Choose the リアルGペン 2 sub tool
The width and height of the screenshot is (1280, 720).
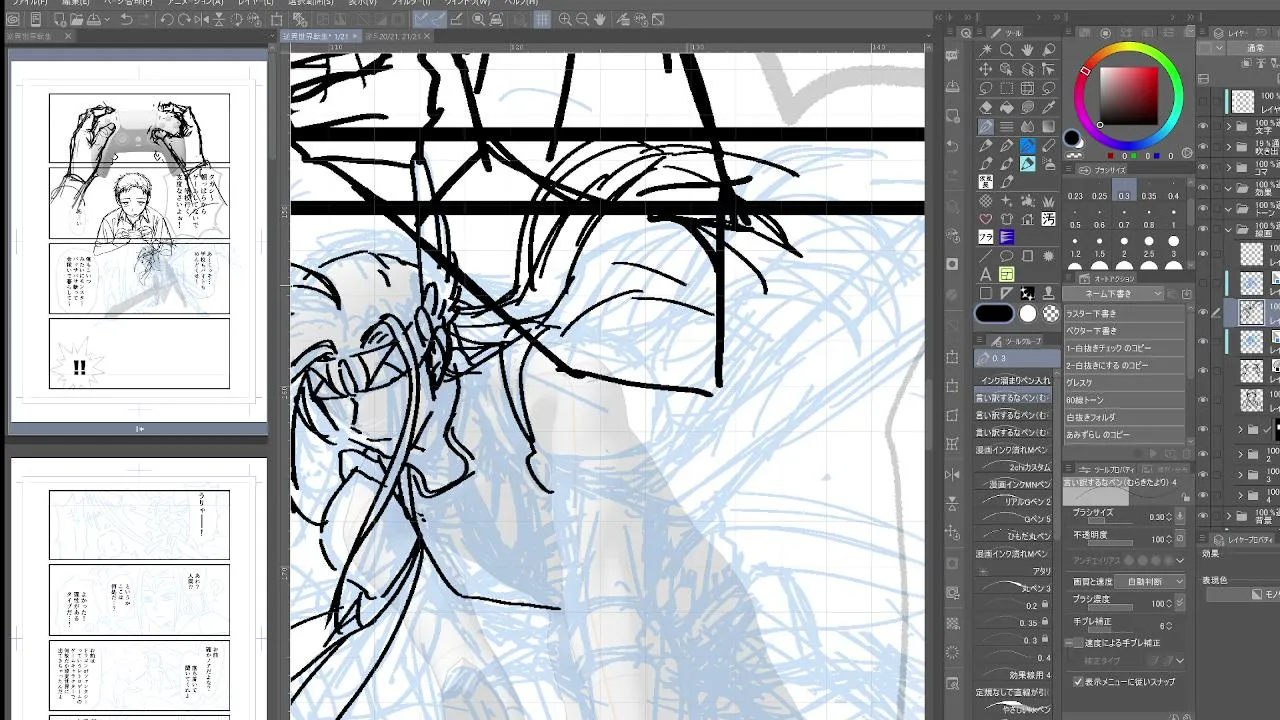(x=1013, y=502)
